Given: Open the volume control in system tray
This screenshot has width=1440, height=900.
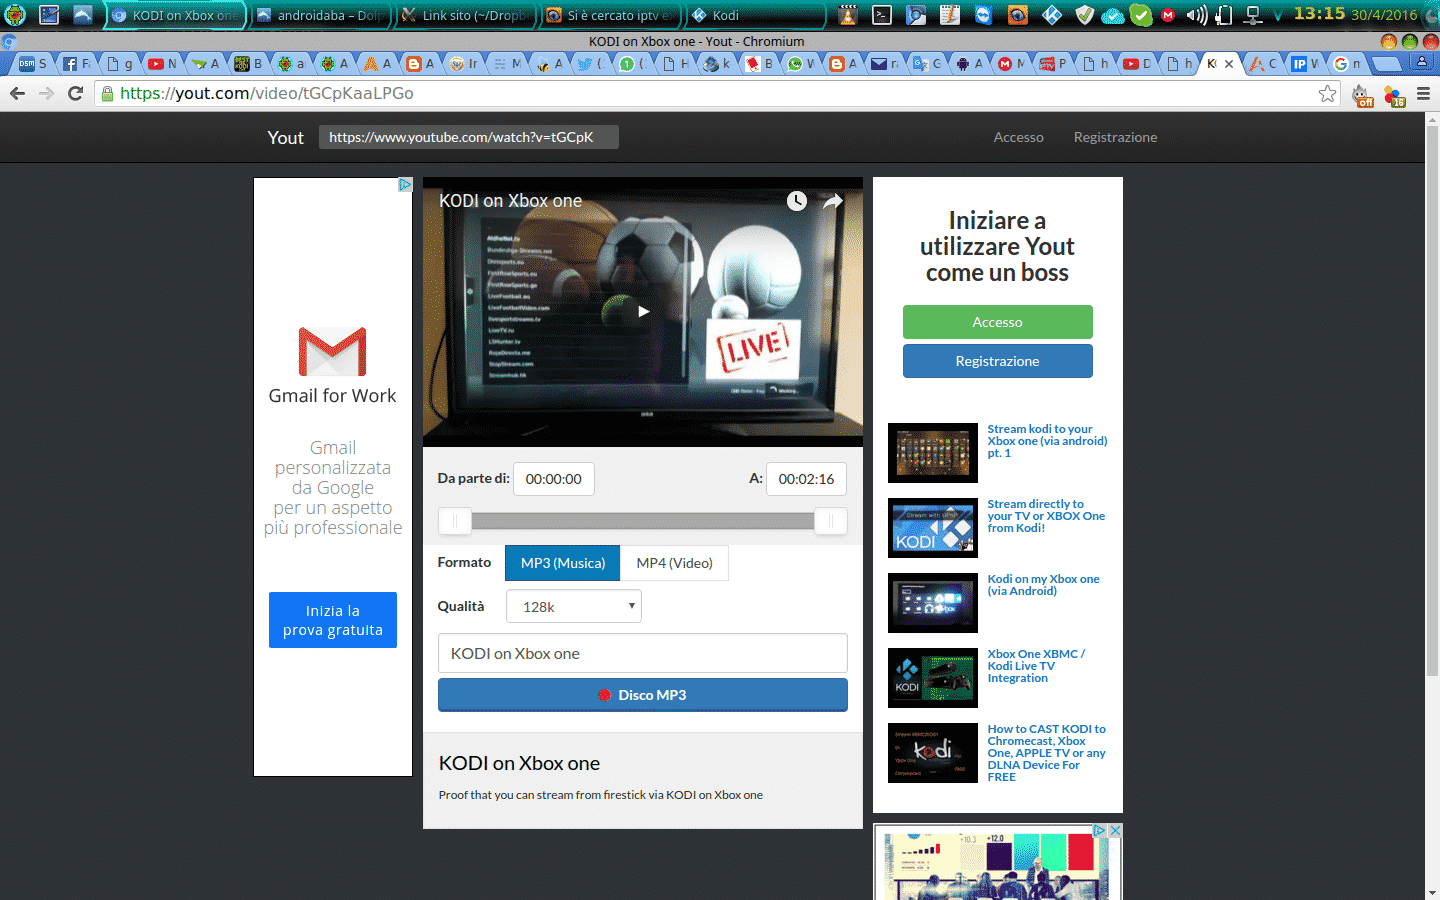Looking at the screenshot, I should coord(1196,15).
